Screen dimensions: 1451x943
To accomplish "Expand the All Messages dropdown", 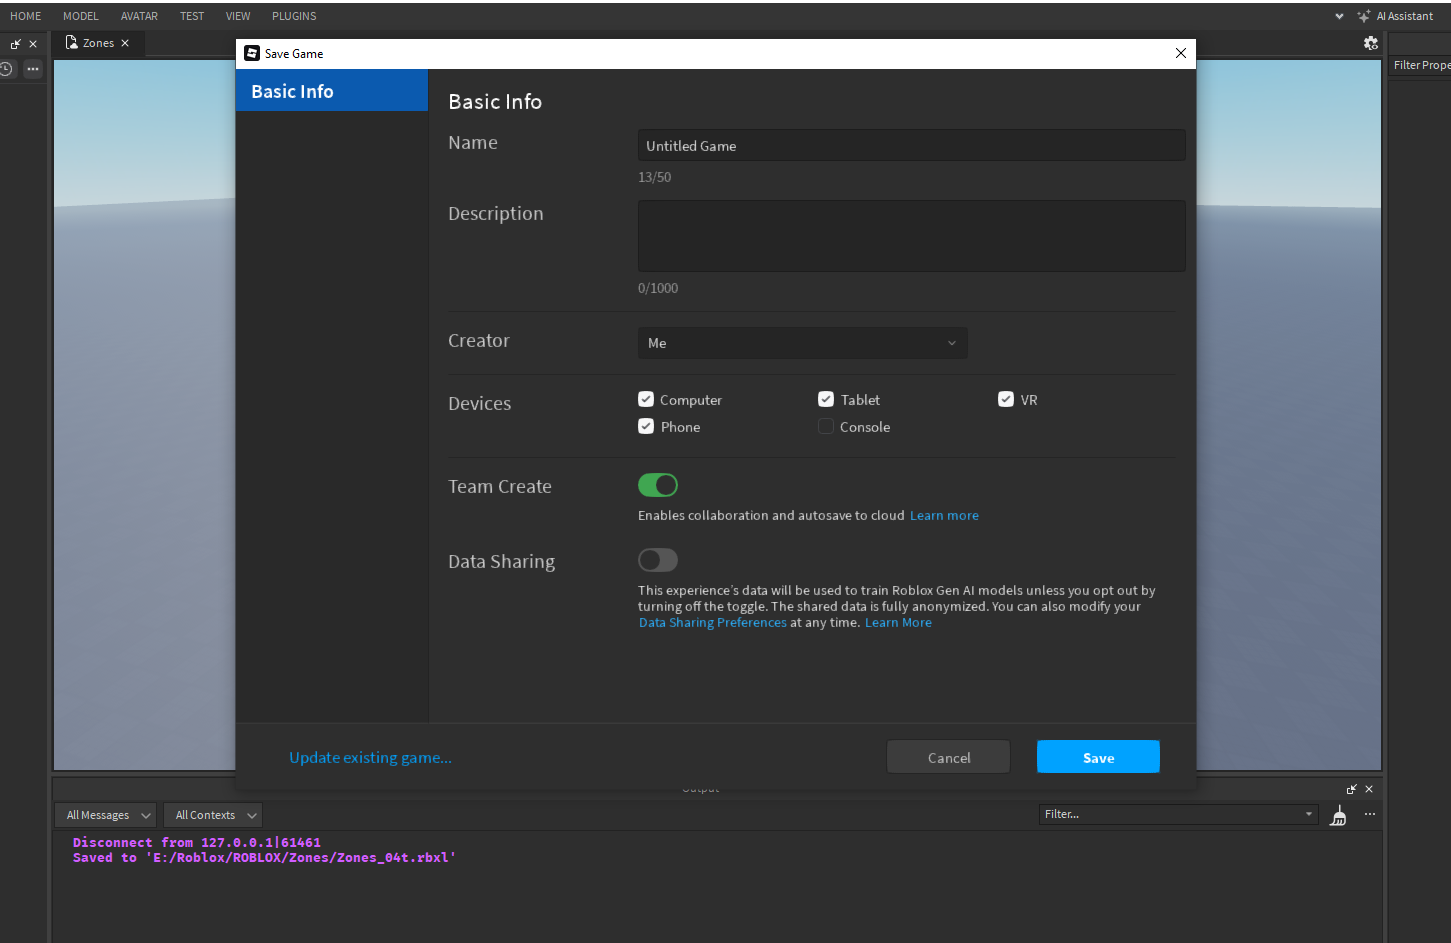I will pyautogui.click(x=106, y=815).
